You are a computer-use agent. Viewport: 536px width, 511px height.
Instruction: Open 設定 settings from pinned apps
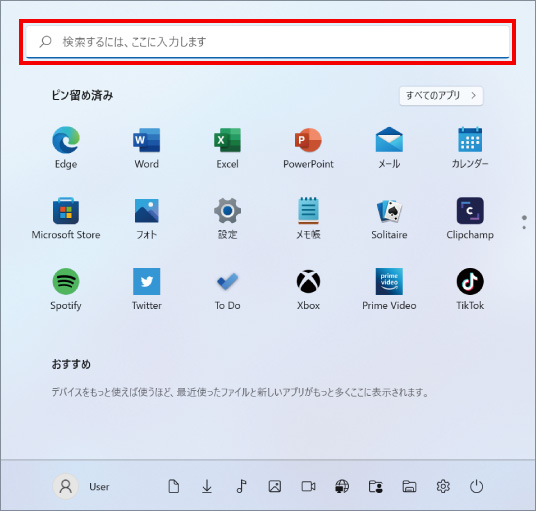pyautogui.click(x=227, y=218)
